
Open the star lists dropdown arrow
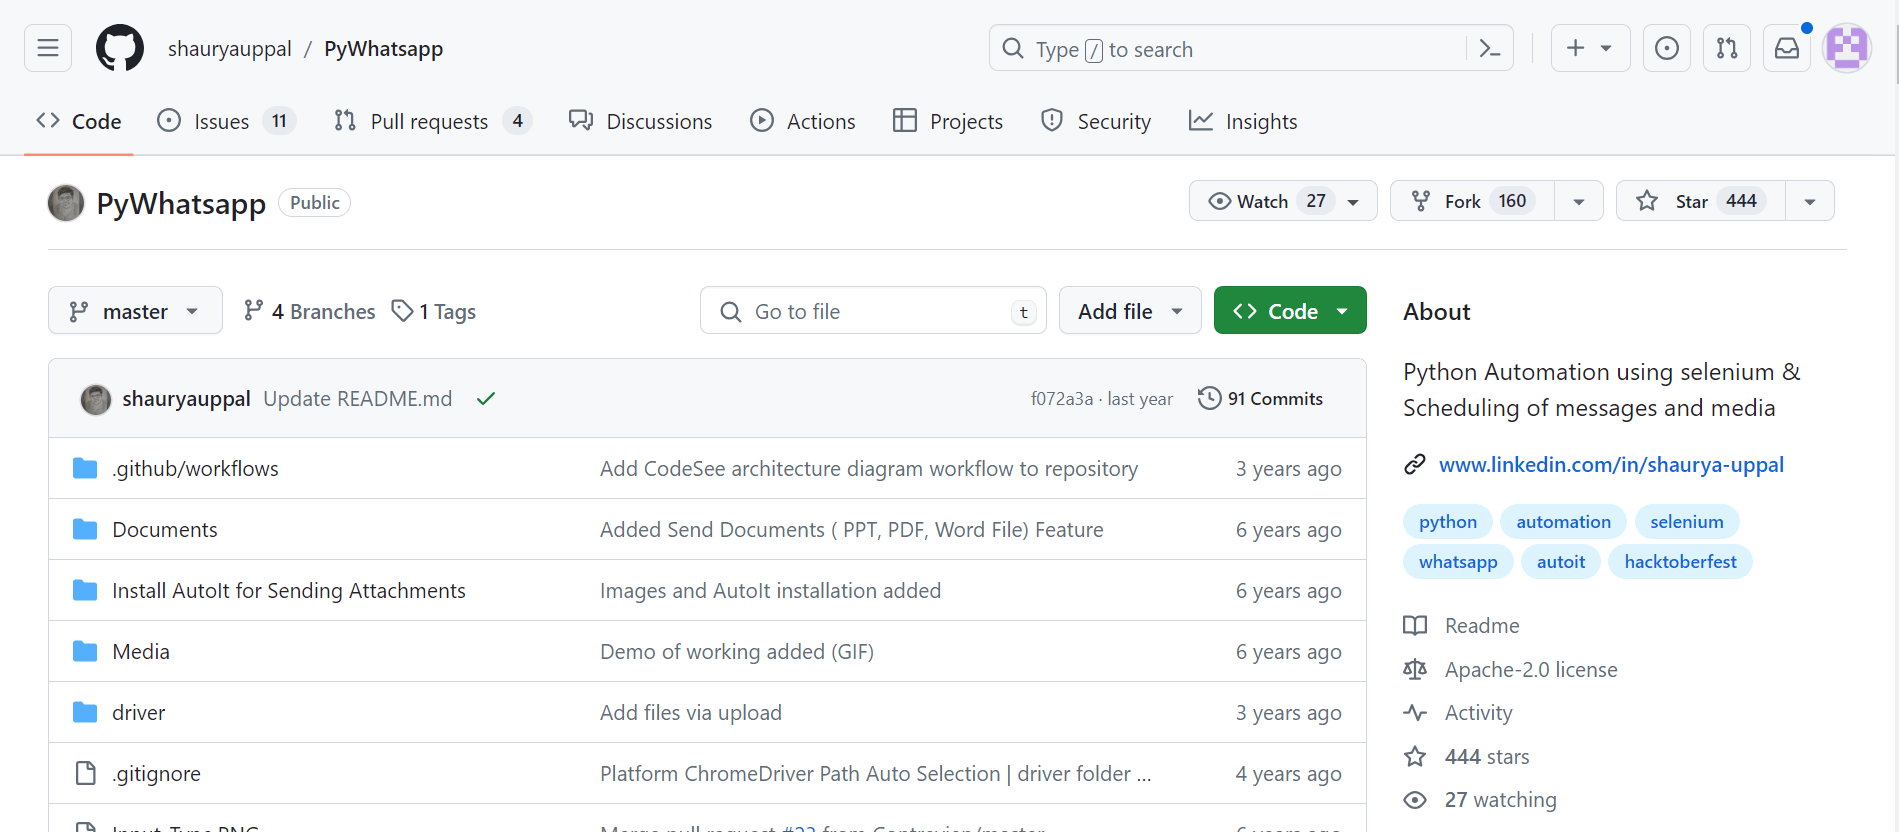pyautogui.click(x=1809, y=201)
